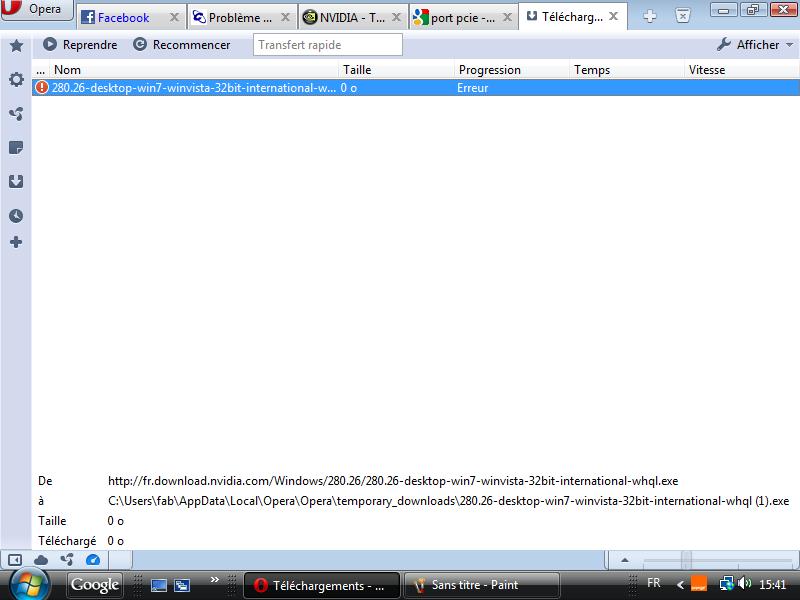Open the Notes panel in sidebar
800x600 pixels.
pyautogui.click(x=16, y=148)
